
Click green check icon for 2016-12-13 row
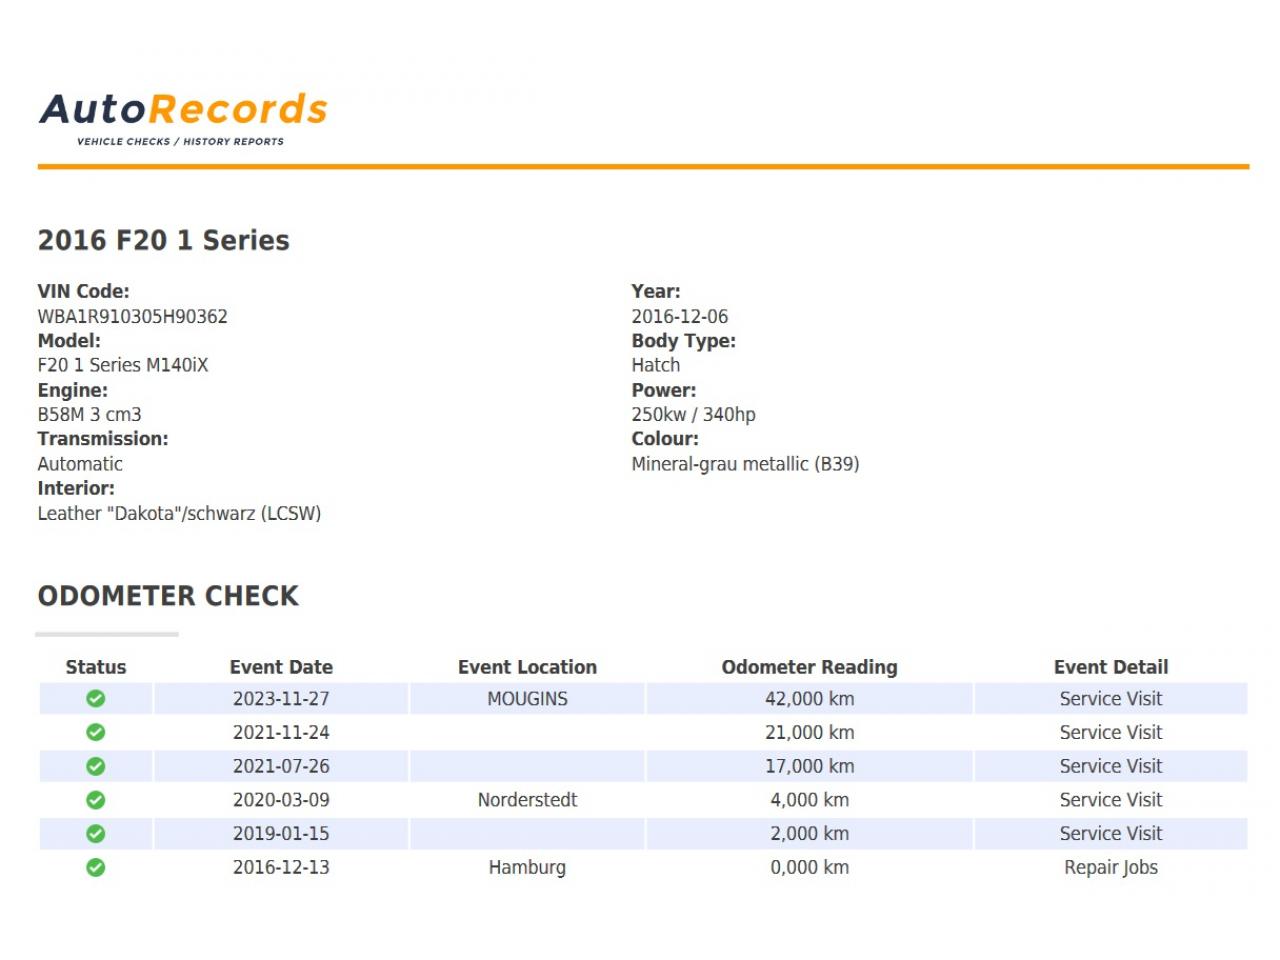click(x=96, y=868)
